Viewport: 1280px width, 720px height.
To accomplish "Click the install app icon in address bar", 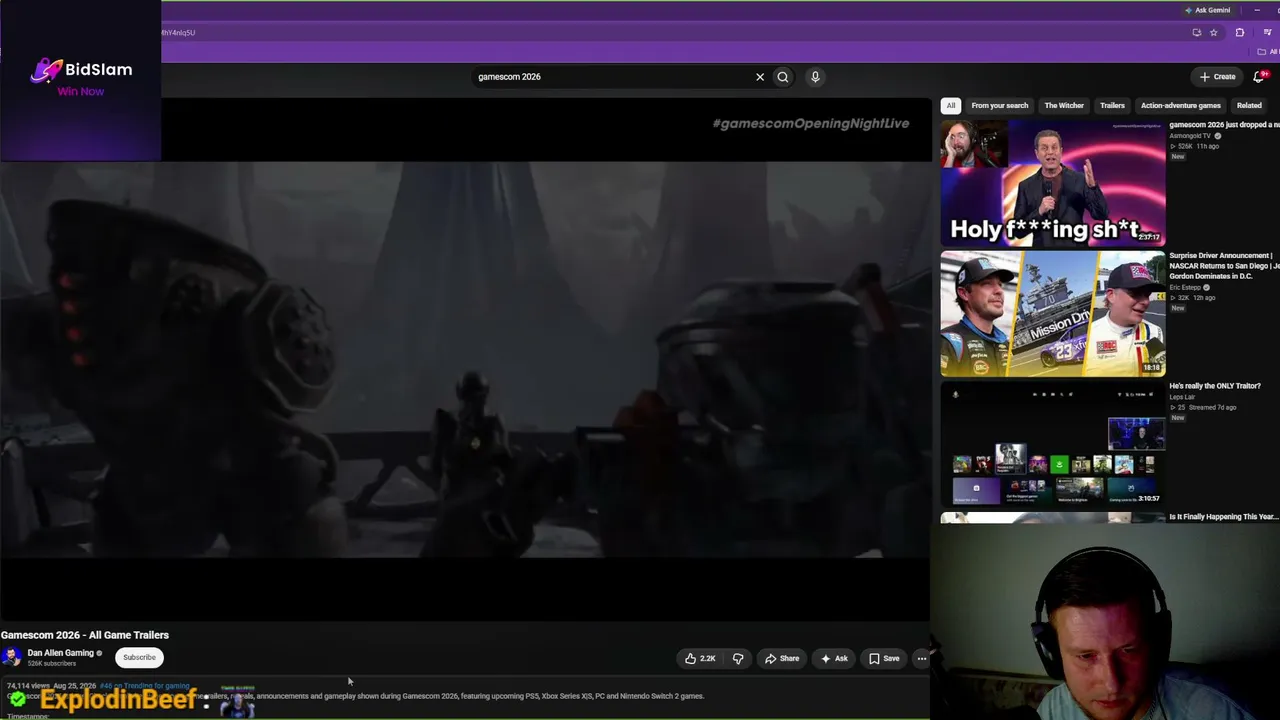I will coord(1196,32).
